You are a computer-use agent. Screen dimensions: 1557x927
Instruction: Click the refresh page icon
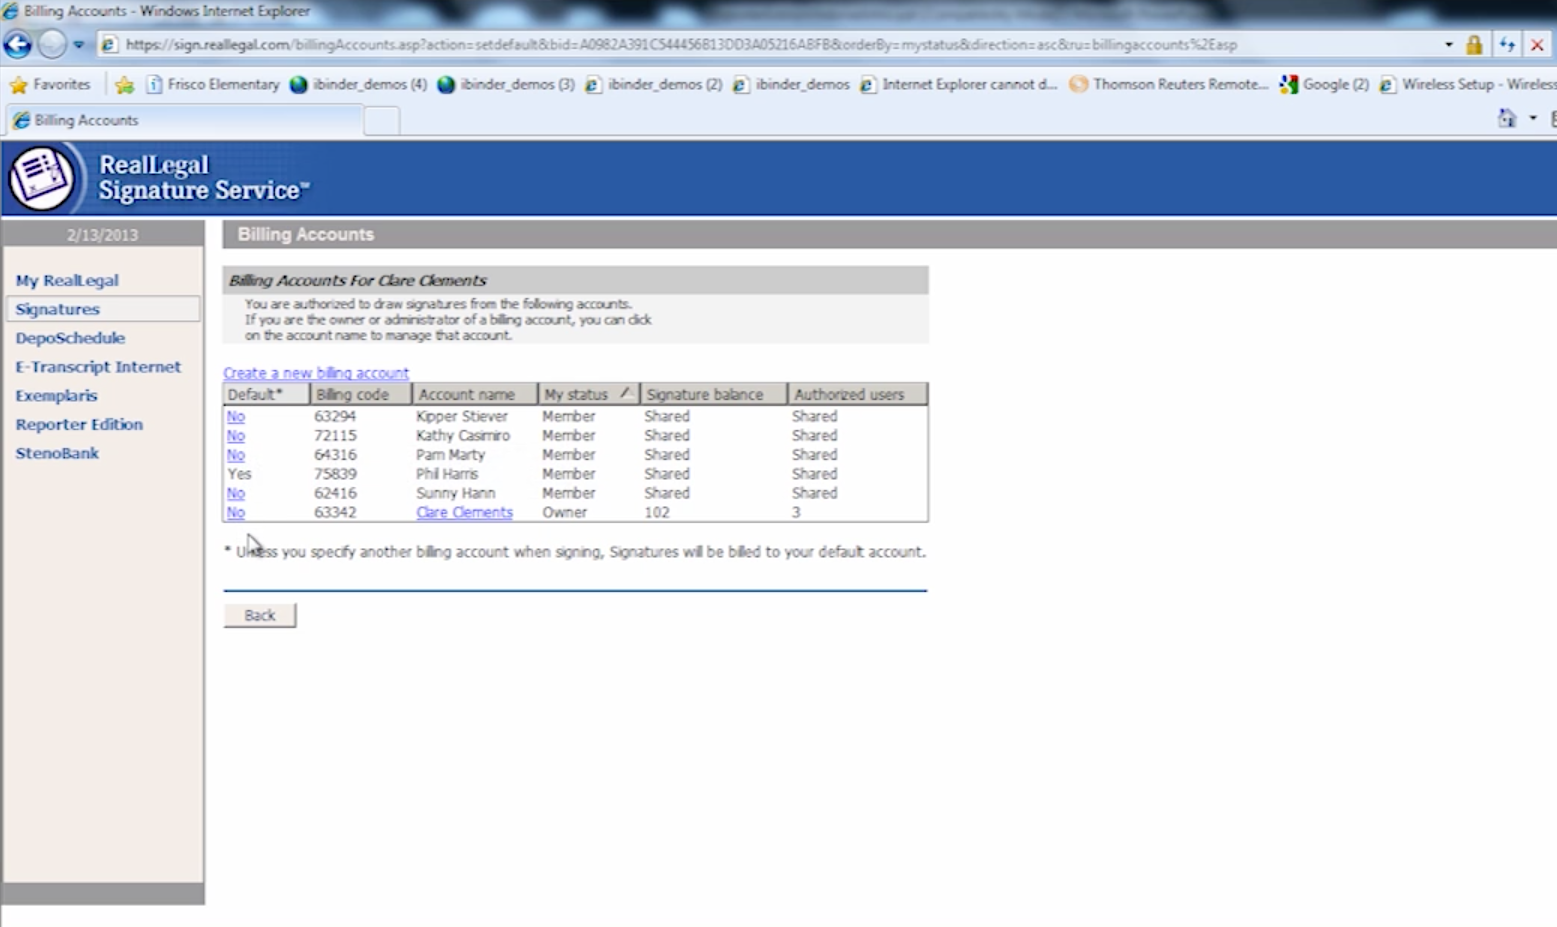coord(1507,45)
